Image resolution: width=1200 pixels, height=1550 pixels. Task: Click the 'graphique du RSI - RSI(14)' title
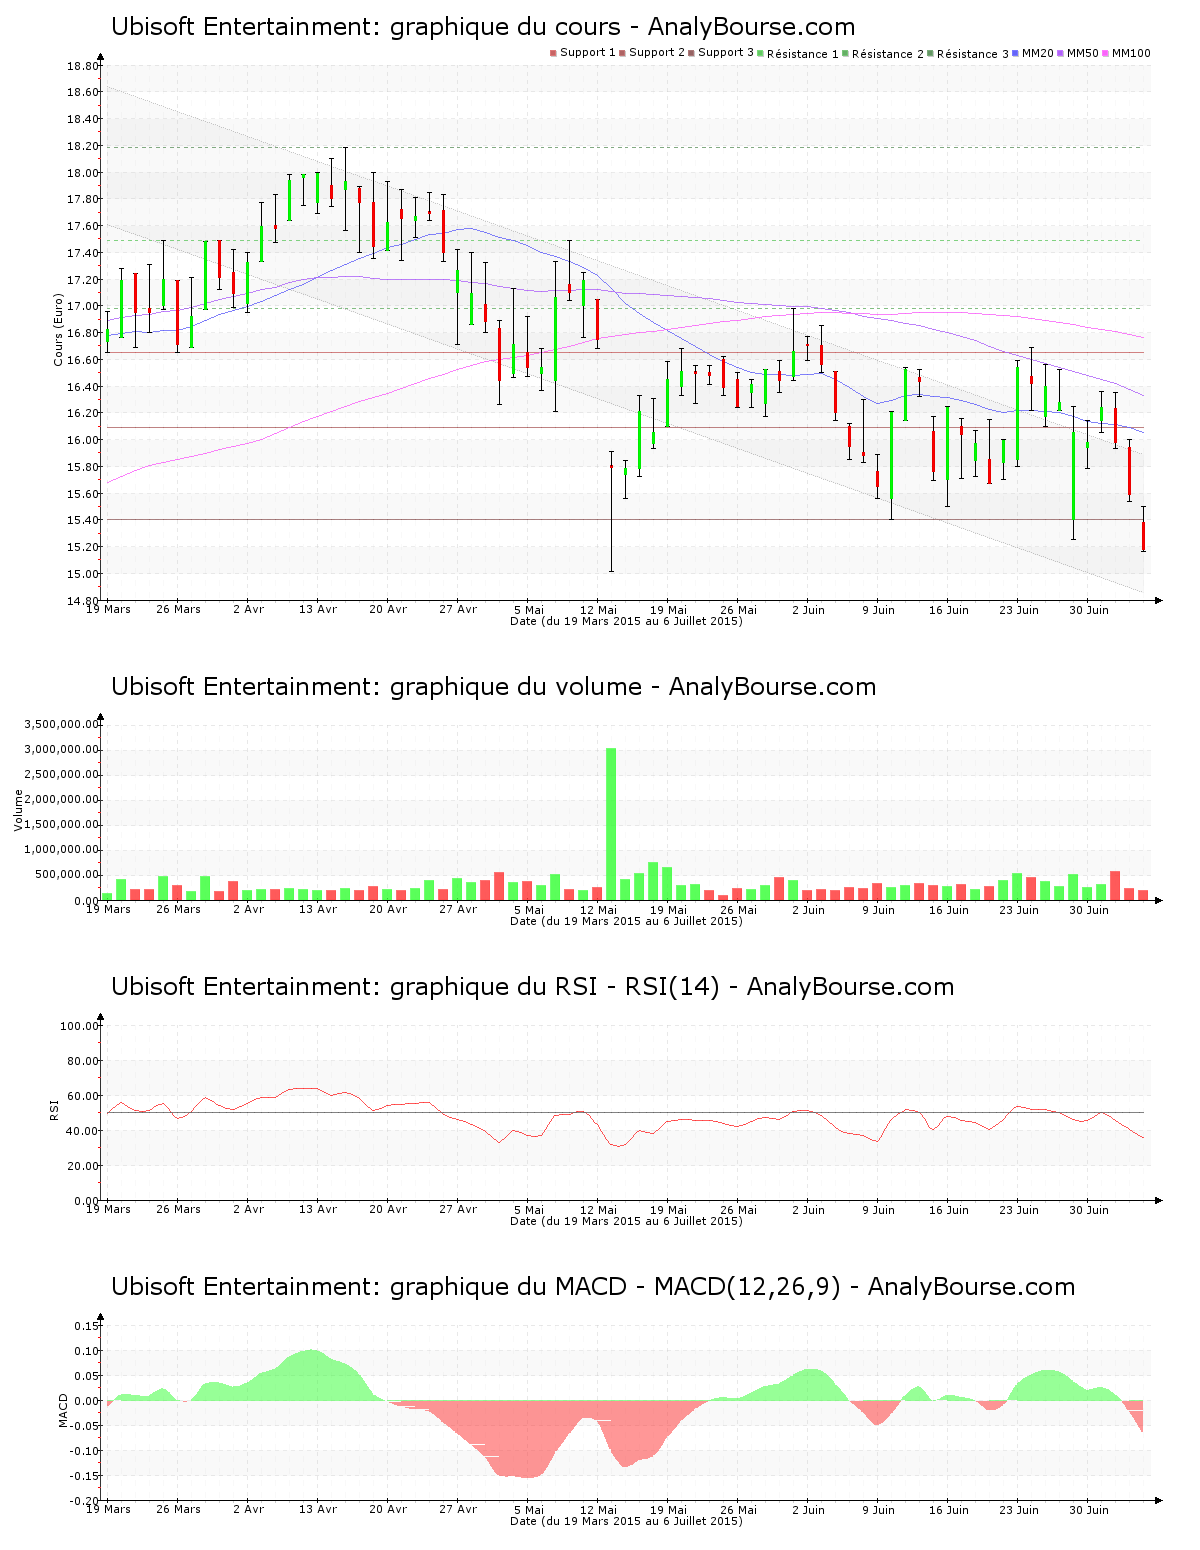(x=533, y=987)
